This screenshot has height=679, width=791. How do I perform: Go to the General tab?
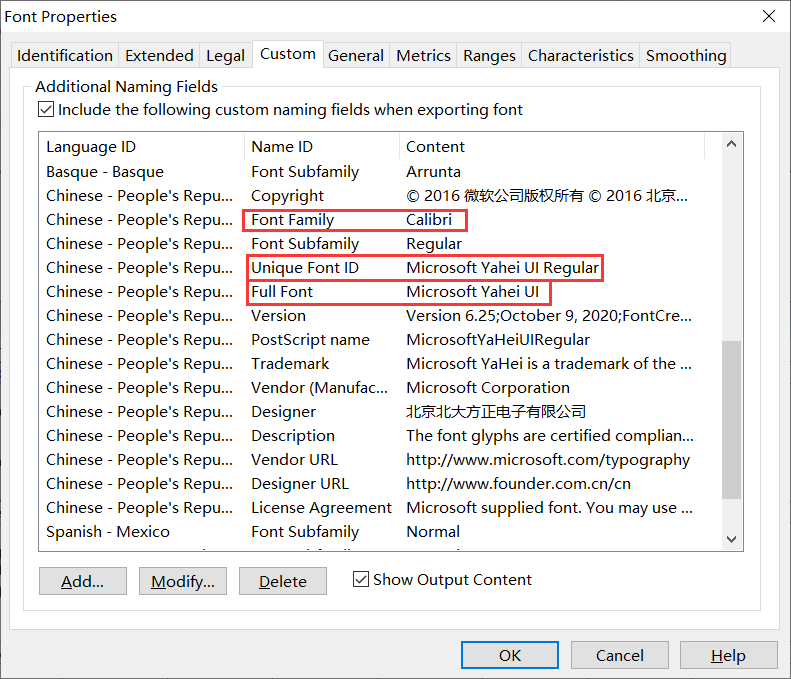coord(356,55)
